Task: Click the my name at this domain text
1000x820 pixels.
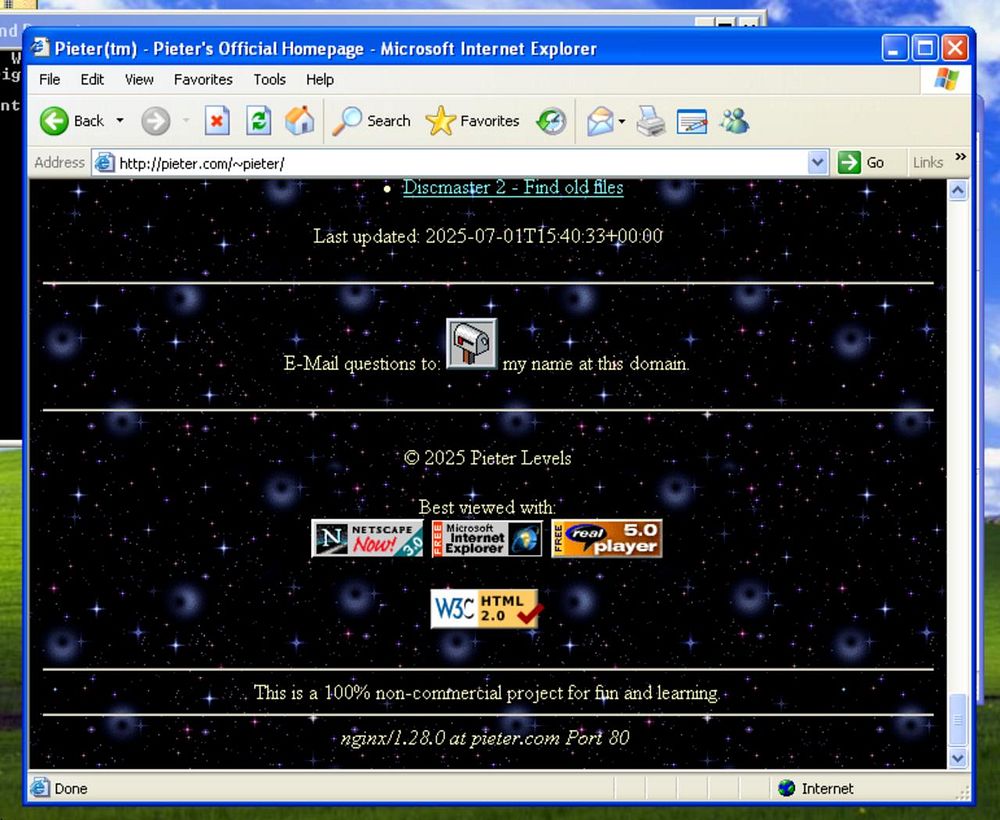Action: click(596, 363)
